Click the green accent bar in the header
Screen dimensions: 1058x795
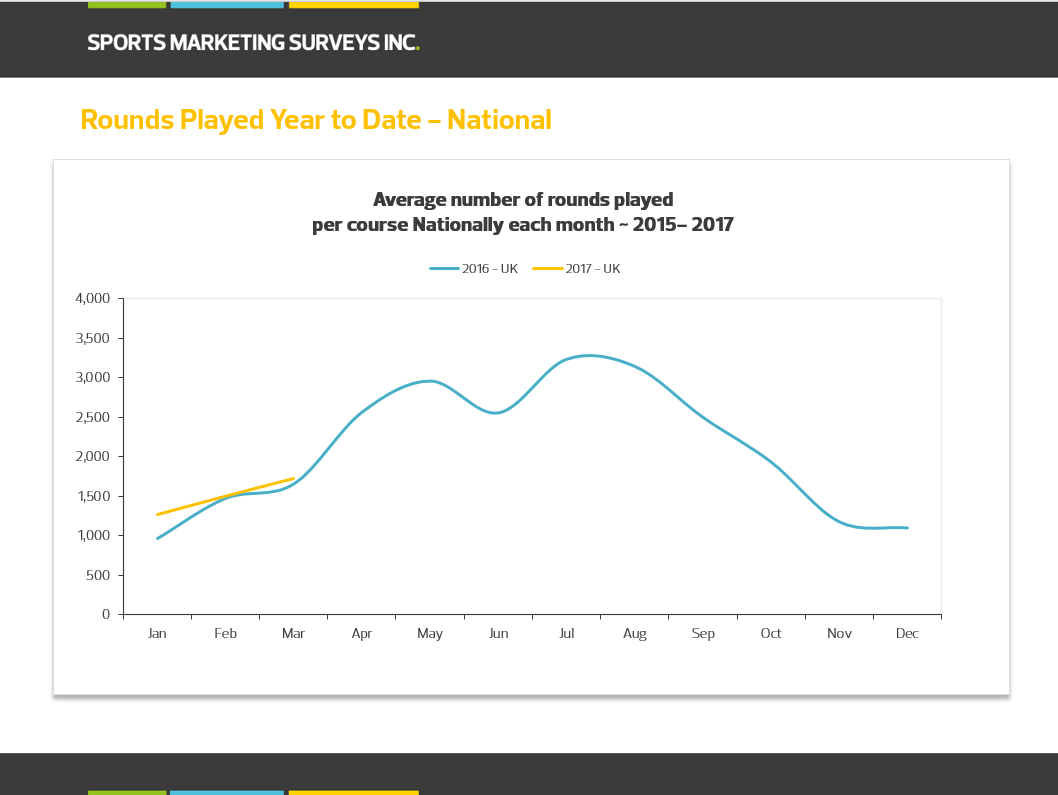coord(127,5)
